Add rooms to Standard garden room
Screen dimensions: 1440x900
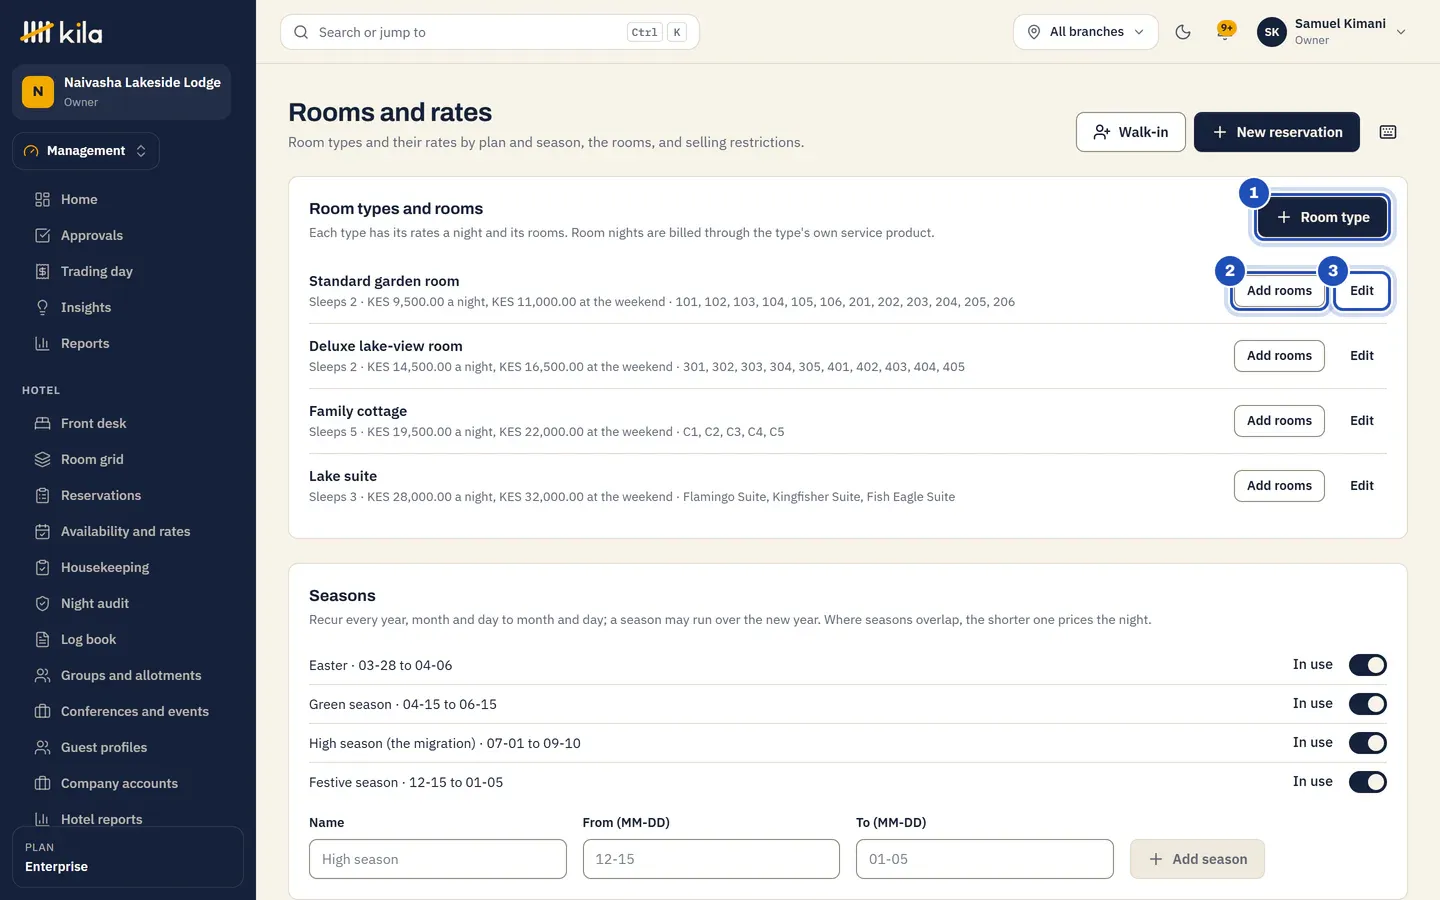(x=1279, y=291)
